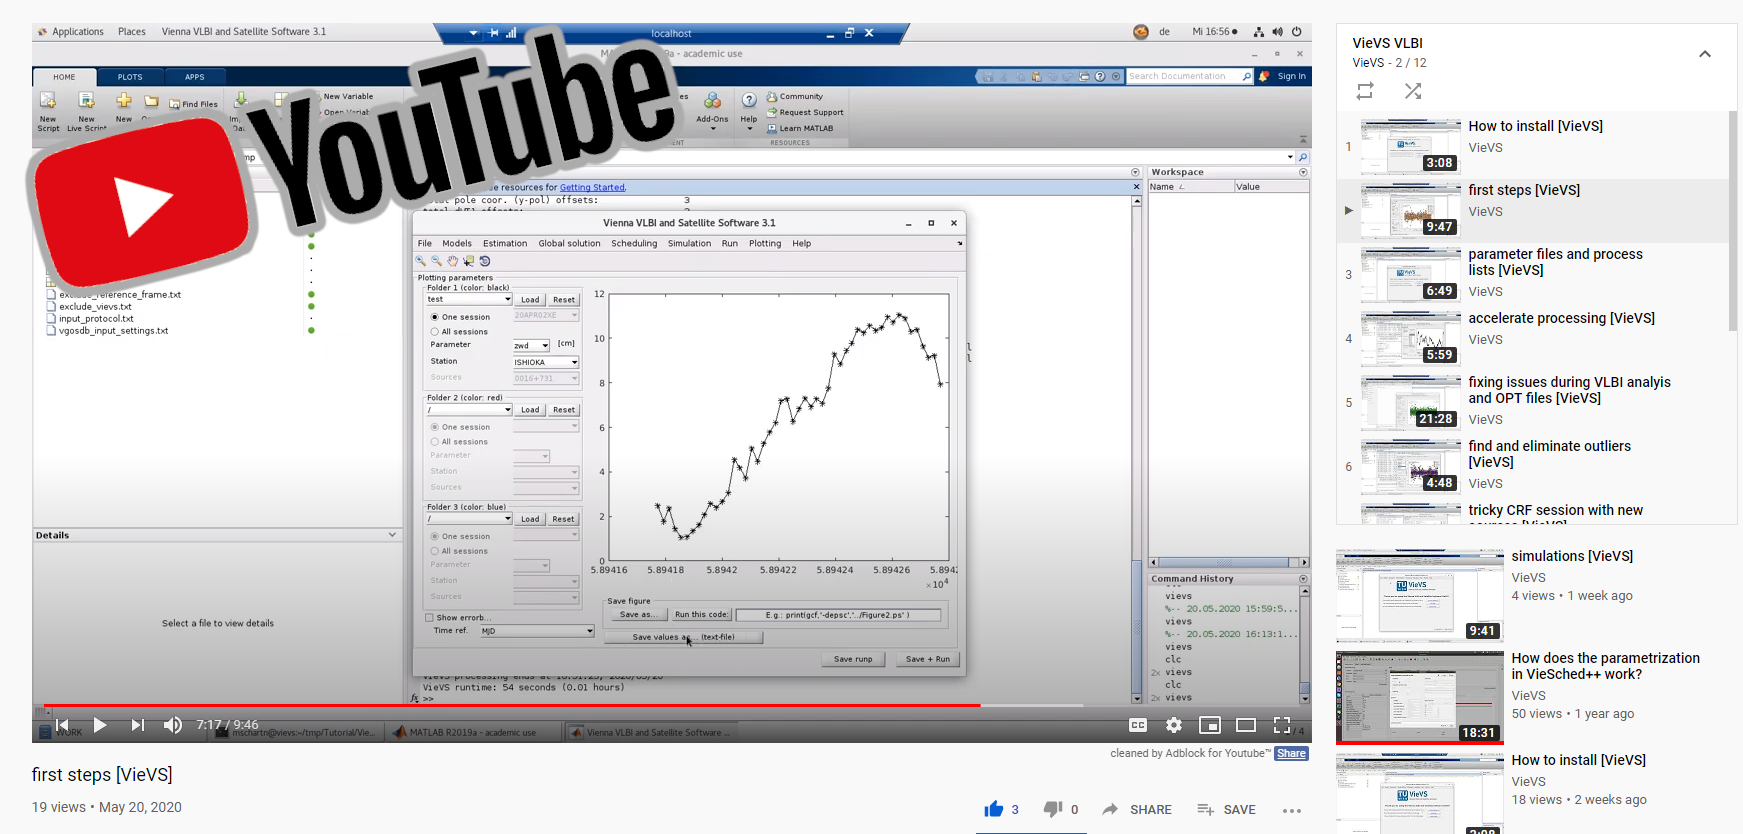Open Time ref. MJD dropdown
The width and height of the screenshot is (1743, 834).
click(537, 631)
